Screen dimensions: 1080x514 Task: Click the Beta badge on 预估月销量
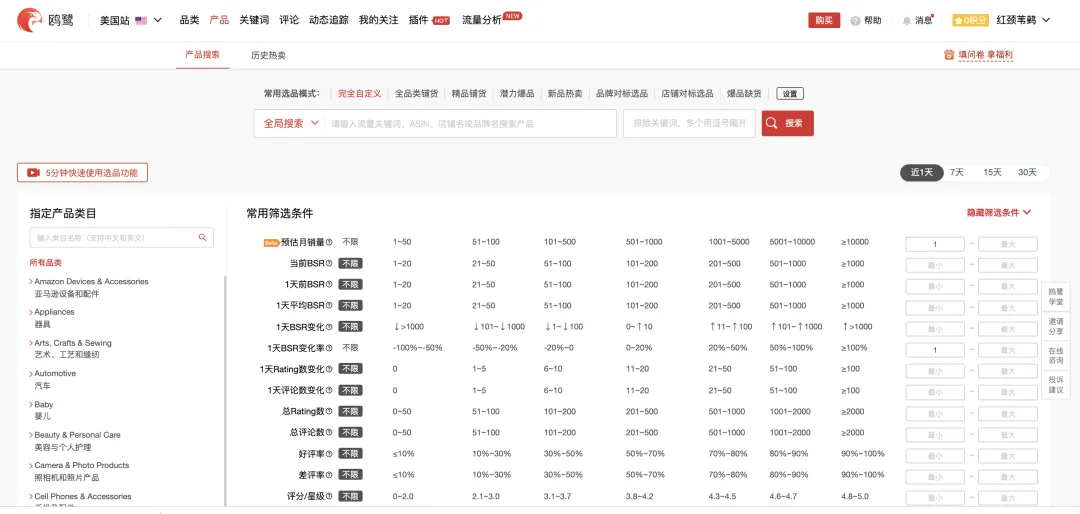point(271,243)
